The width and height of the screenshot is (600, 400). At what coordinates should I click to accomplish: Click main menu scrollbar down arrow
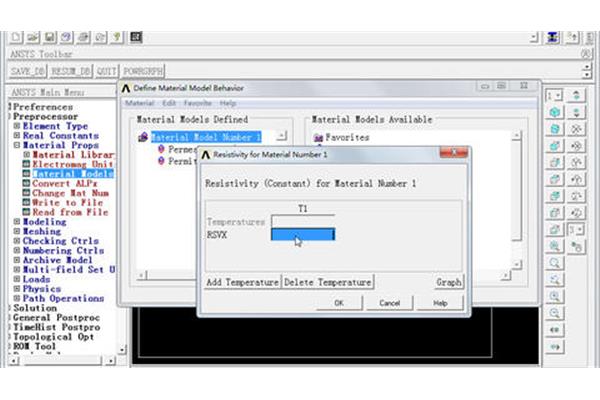pyautogui.click(x=122, y=349)
